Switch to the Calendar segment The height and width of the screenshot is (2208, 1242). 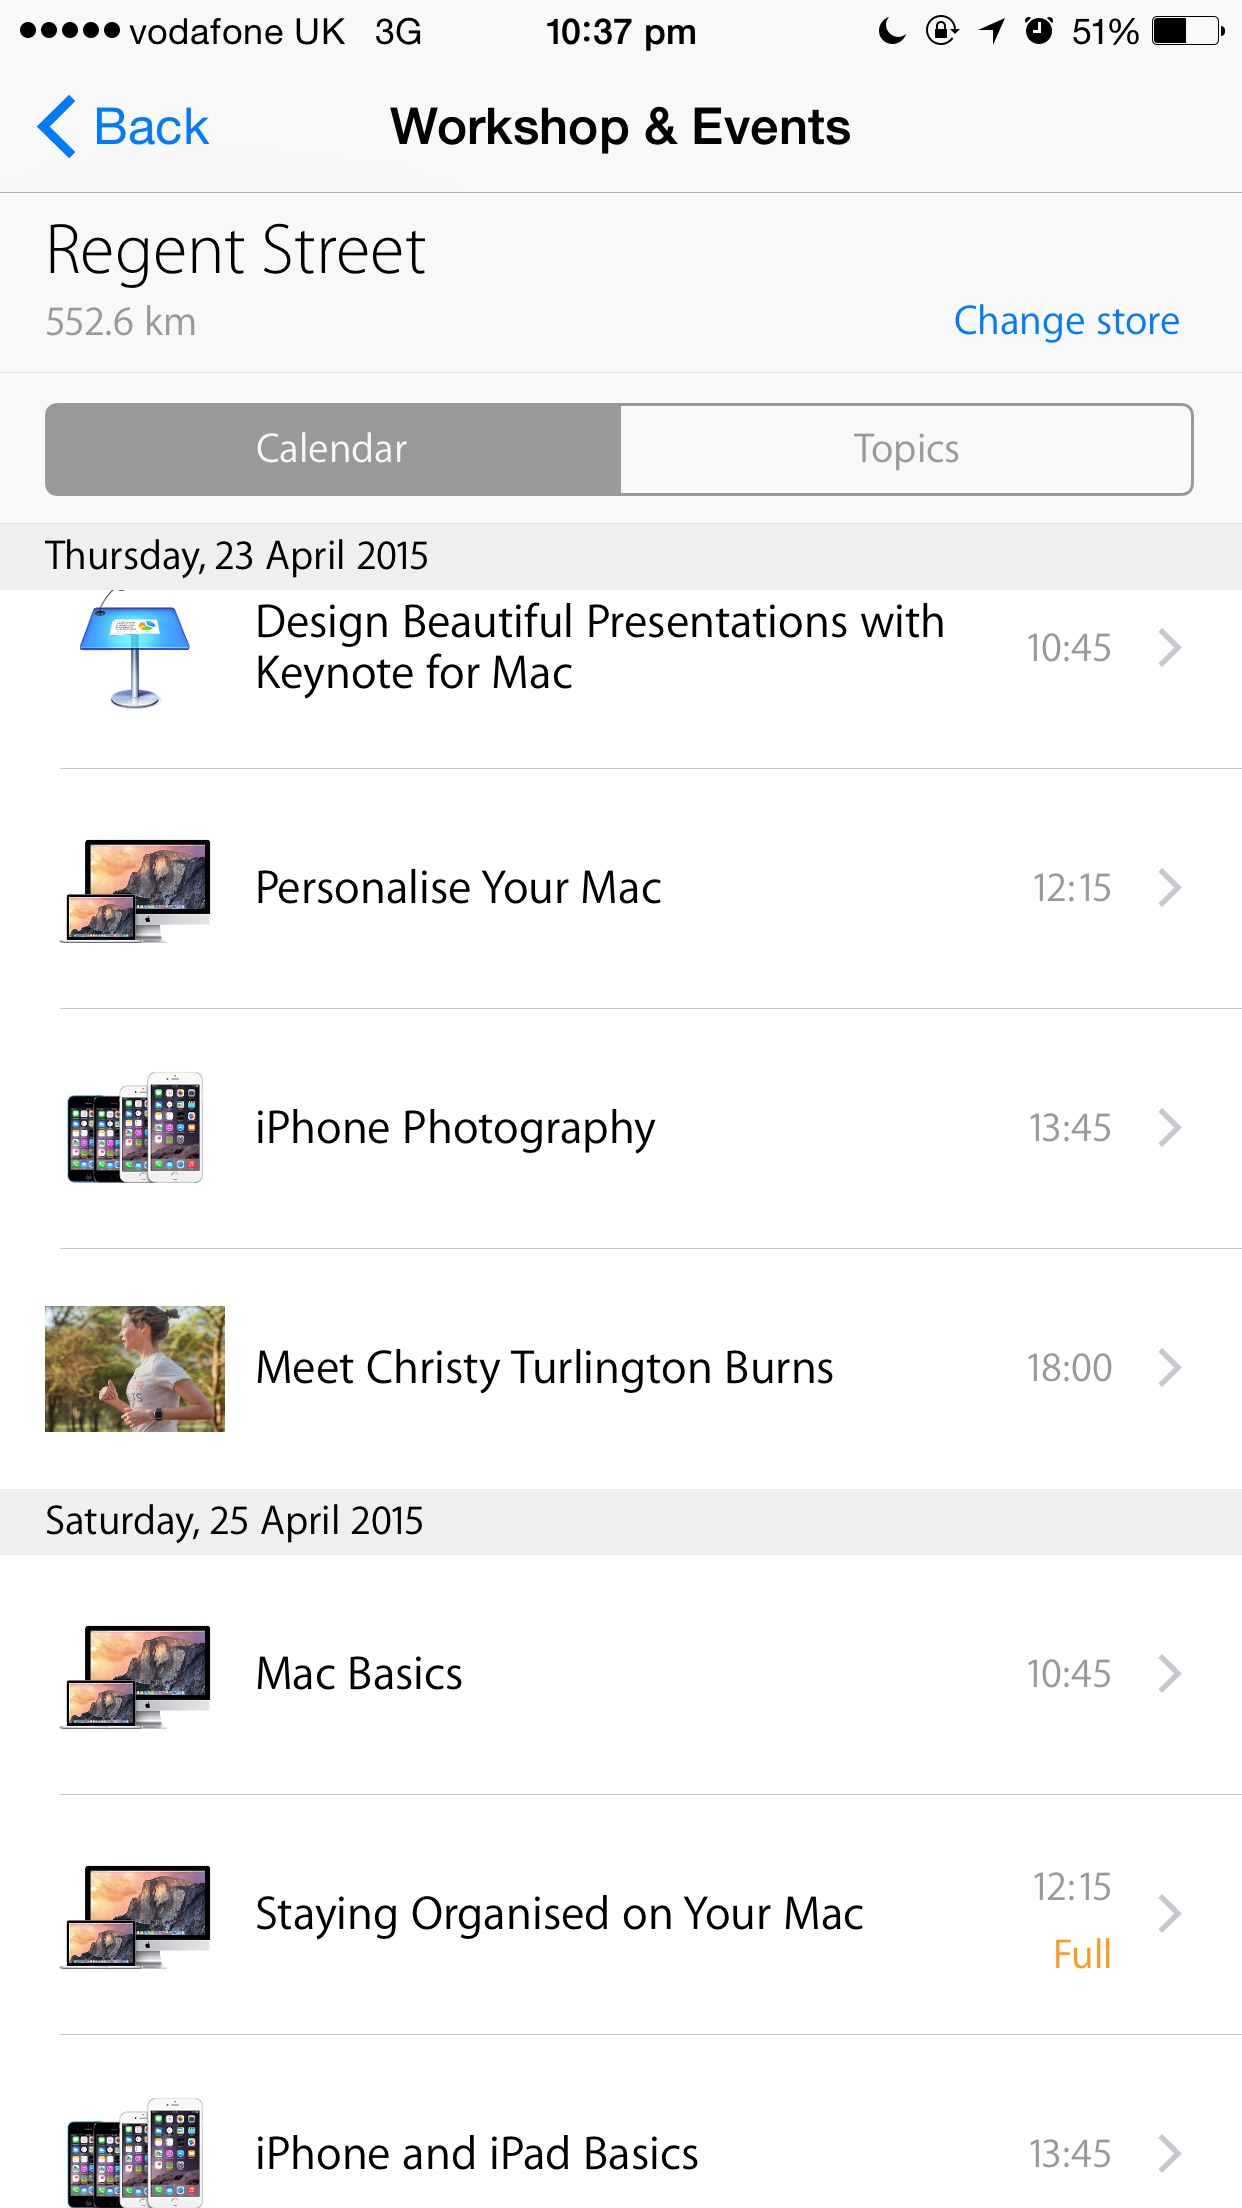coord(333,449)
